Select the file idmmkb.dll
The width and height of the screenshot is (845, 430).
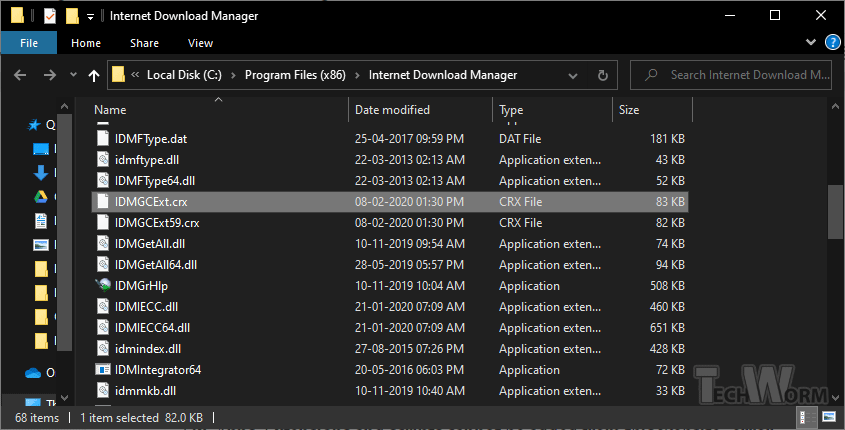tap(390, 391)
